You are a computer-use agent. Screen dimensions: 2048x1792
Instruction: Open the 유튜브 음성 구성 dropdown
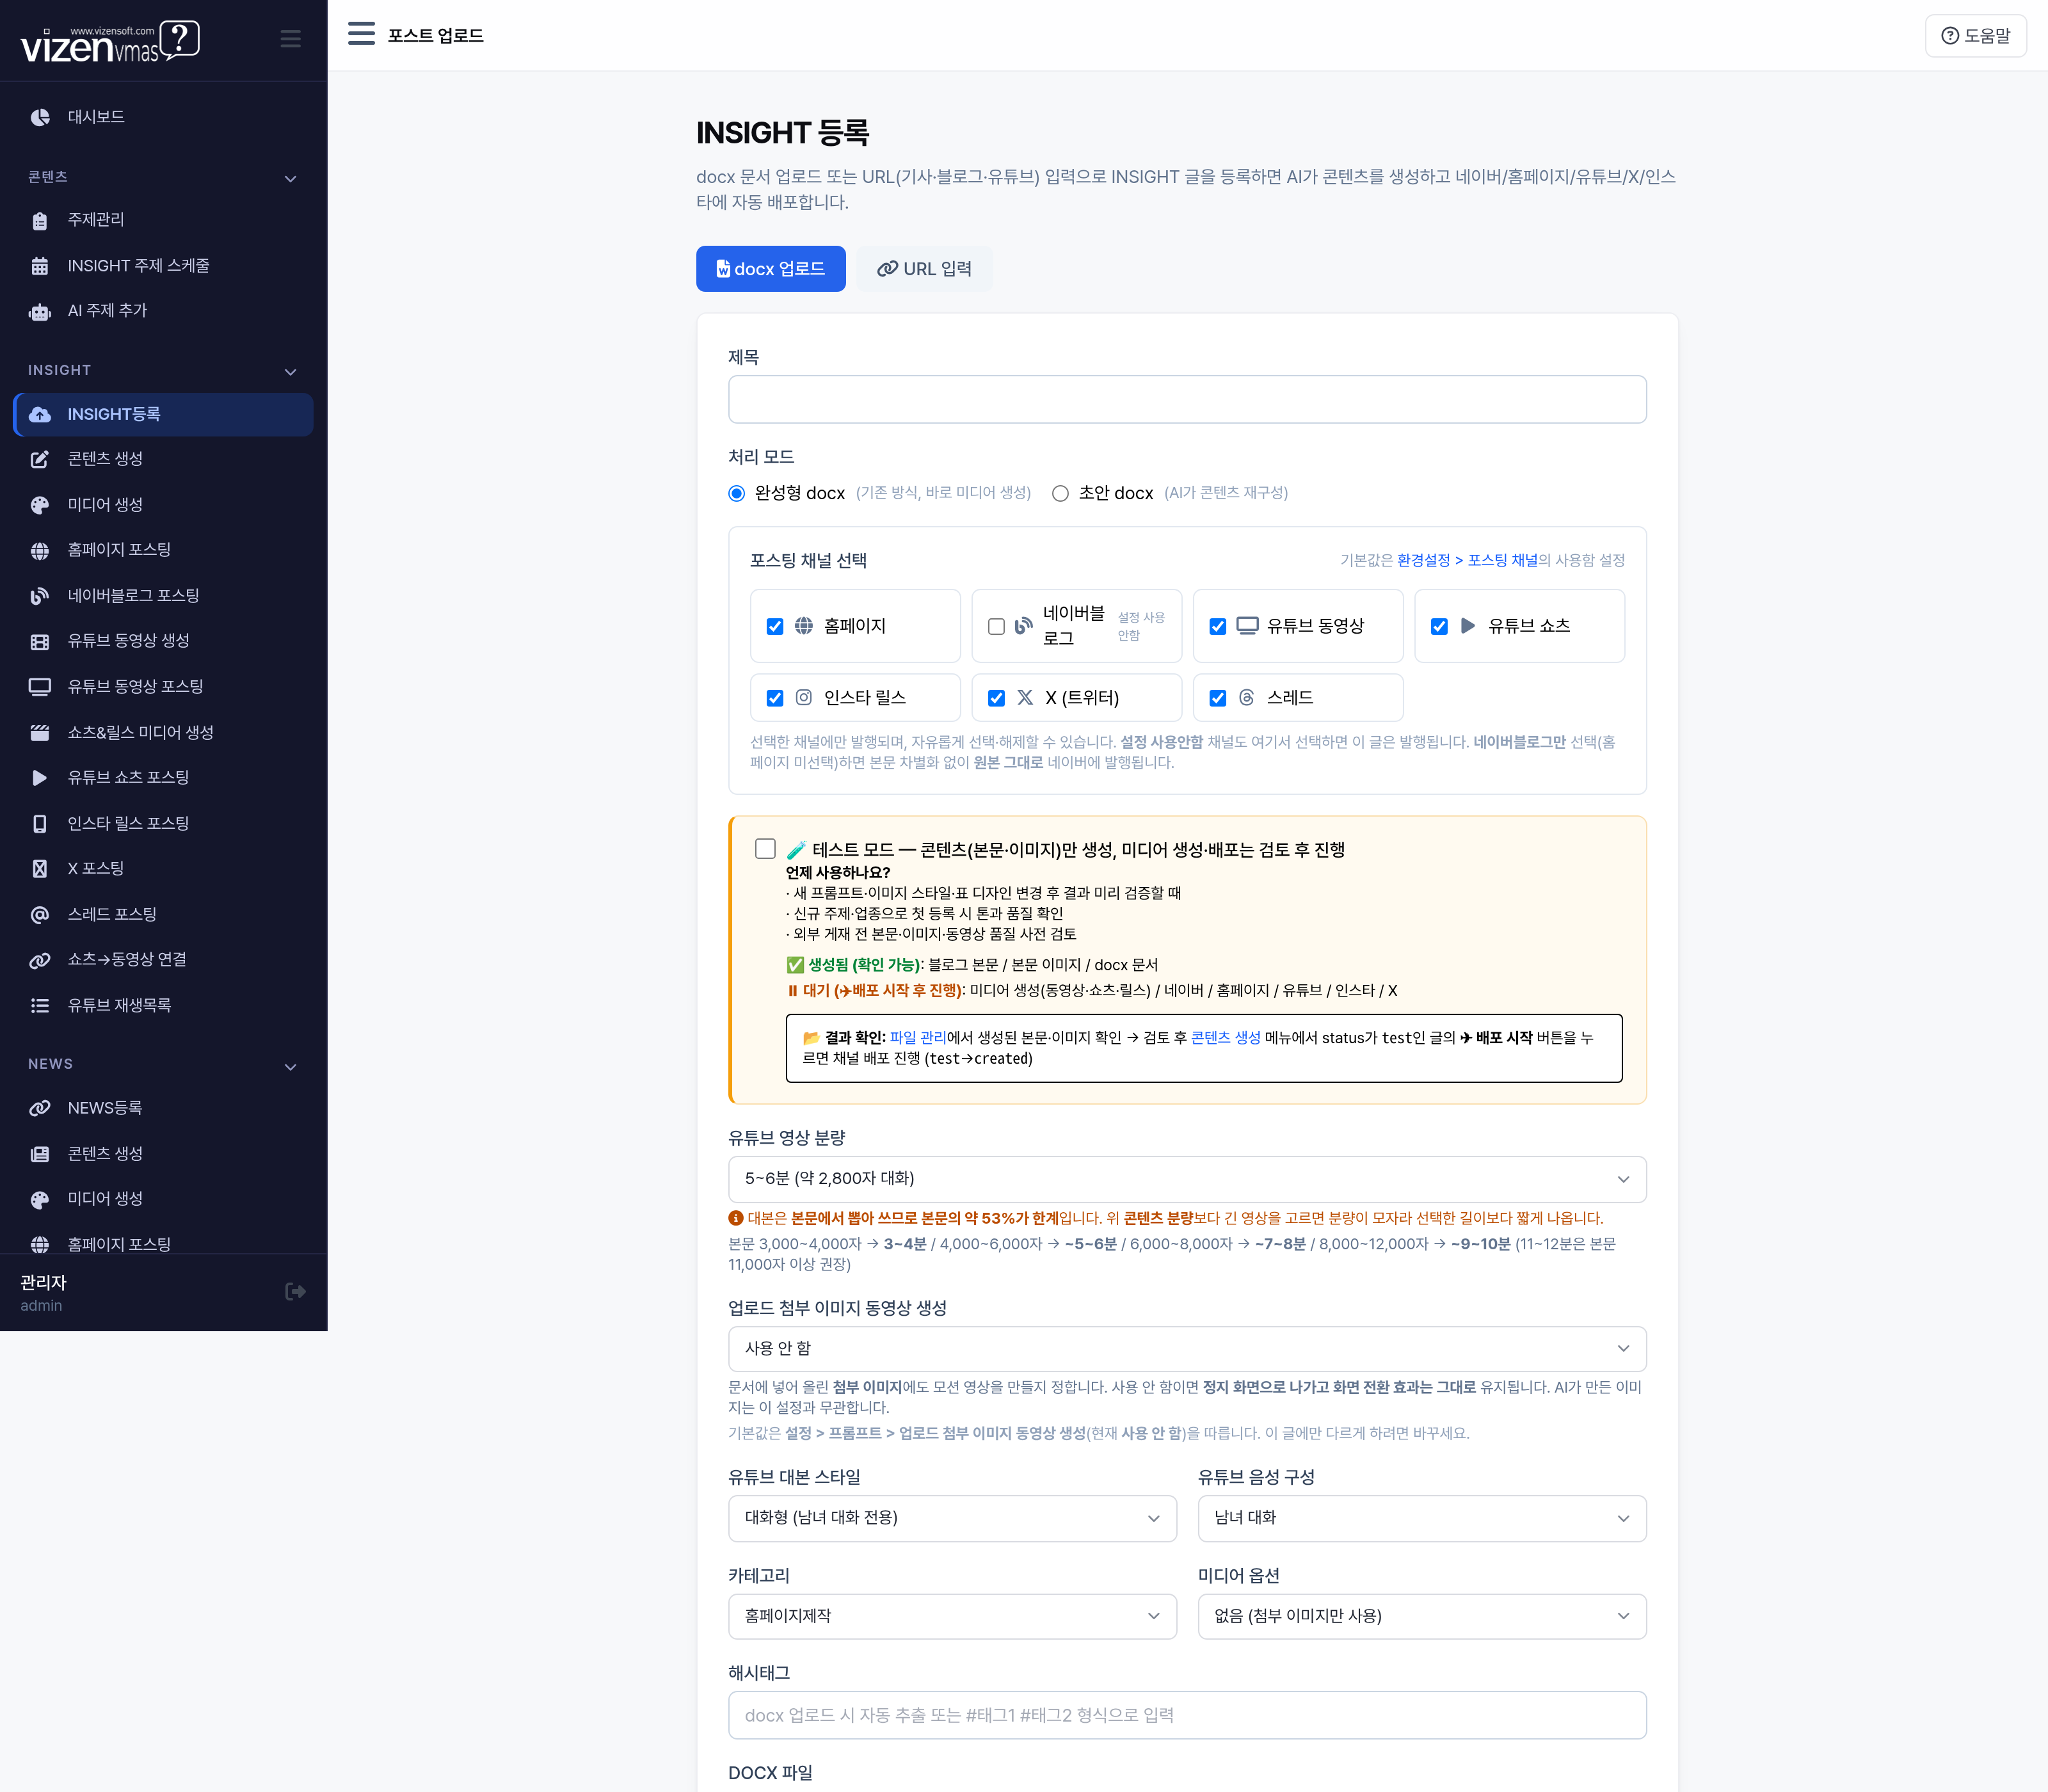tap(1422, 1518)
